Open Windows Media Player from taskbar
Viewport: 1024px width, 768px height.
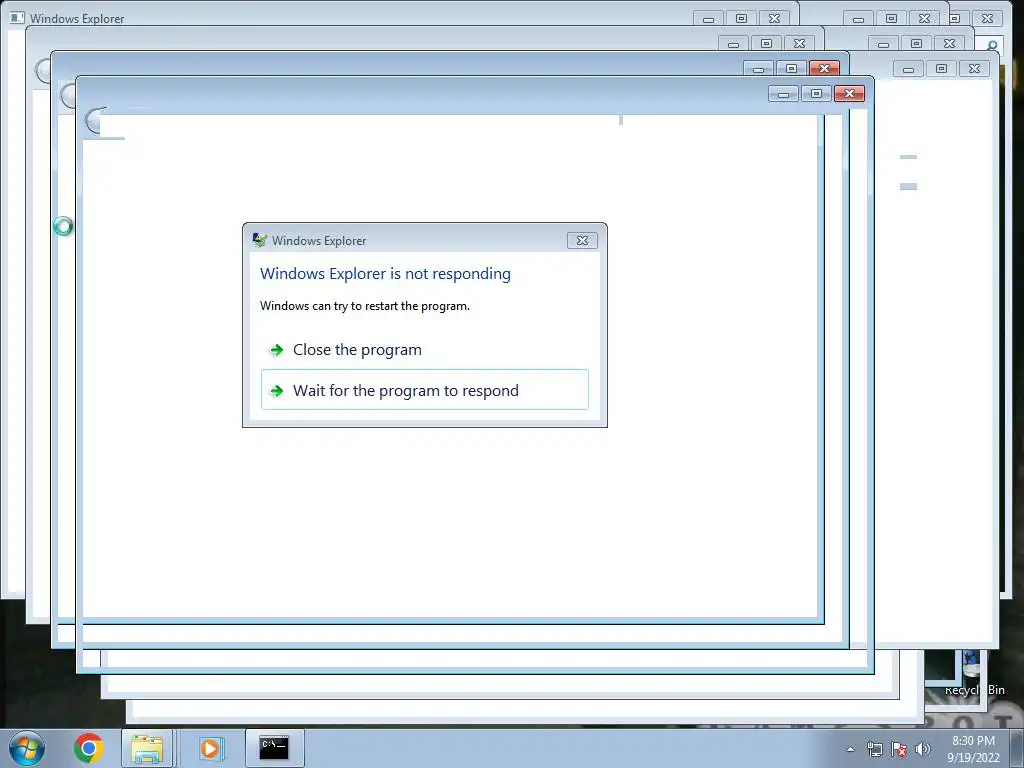click(210, 748)
